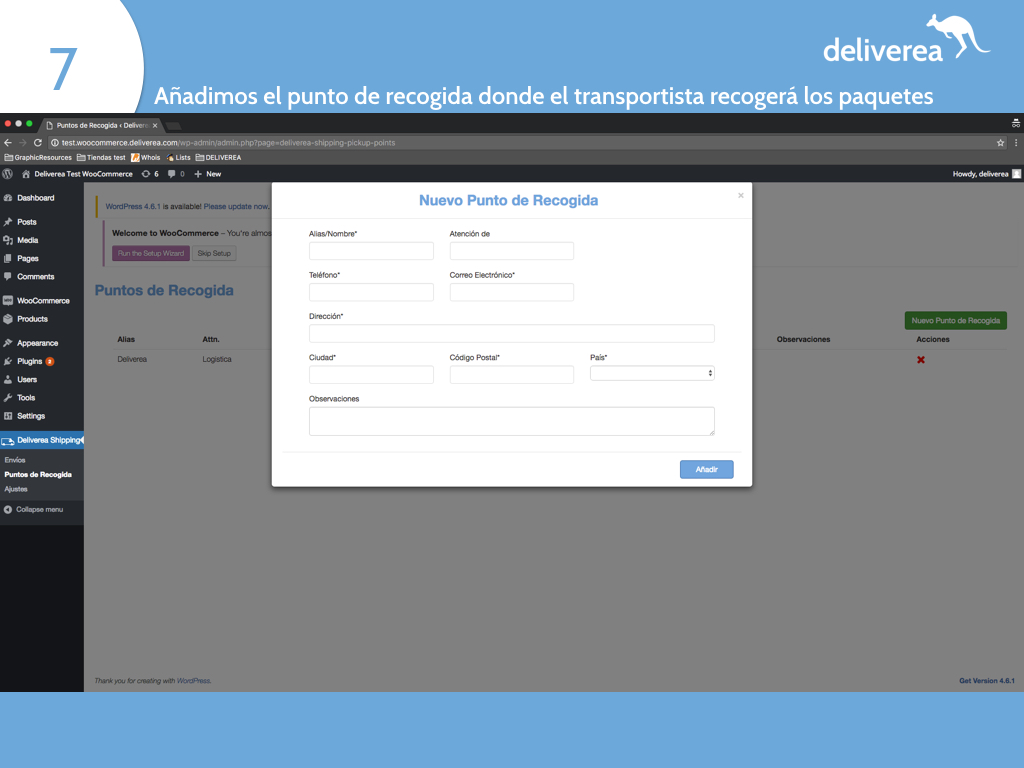This screenshot has height=768, width=1024.
Task: Close the Nuevo Punto de Recogida dialog
Action: [741, 195]
